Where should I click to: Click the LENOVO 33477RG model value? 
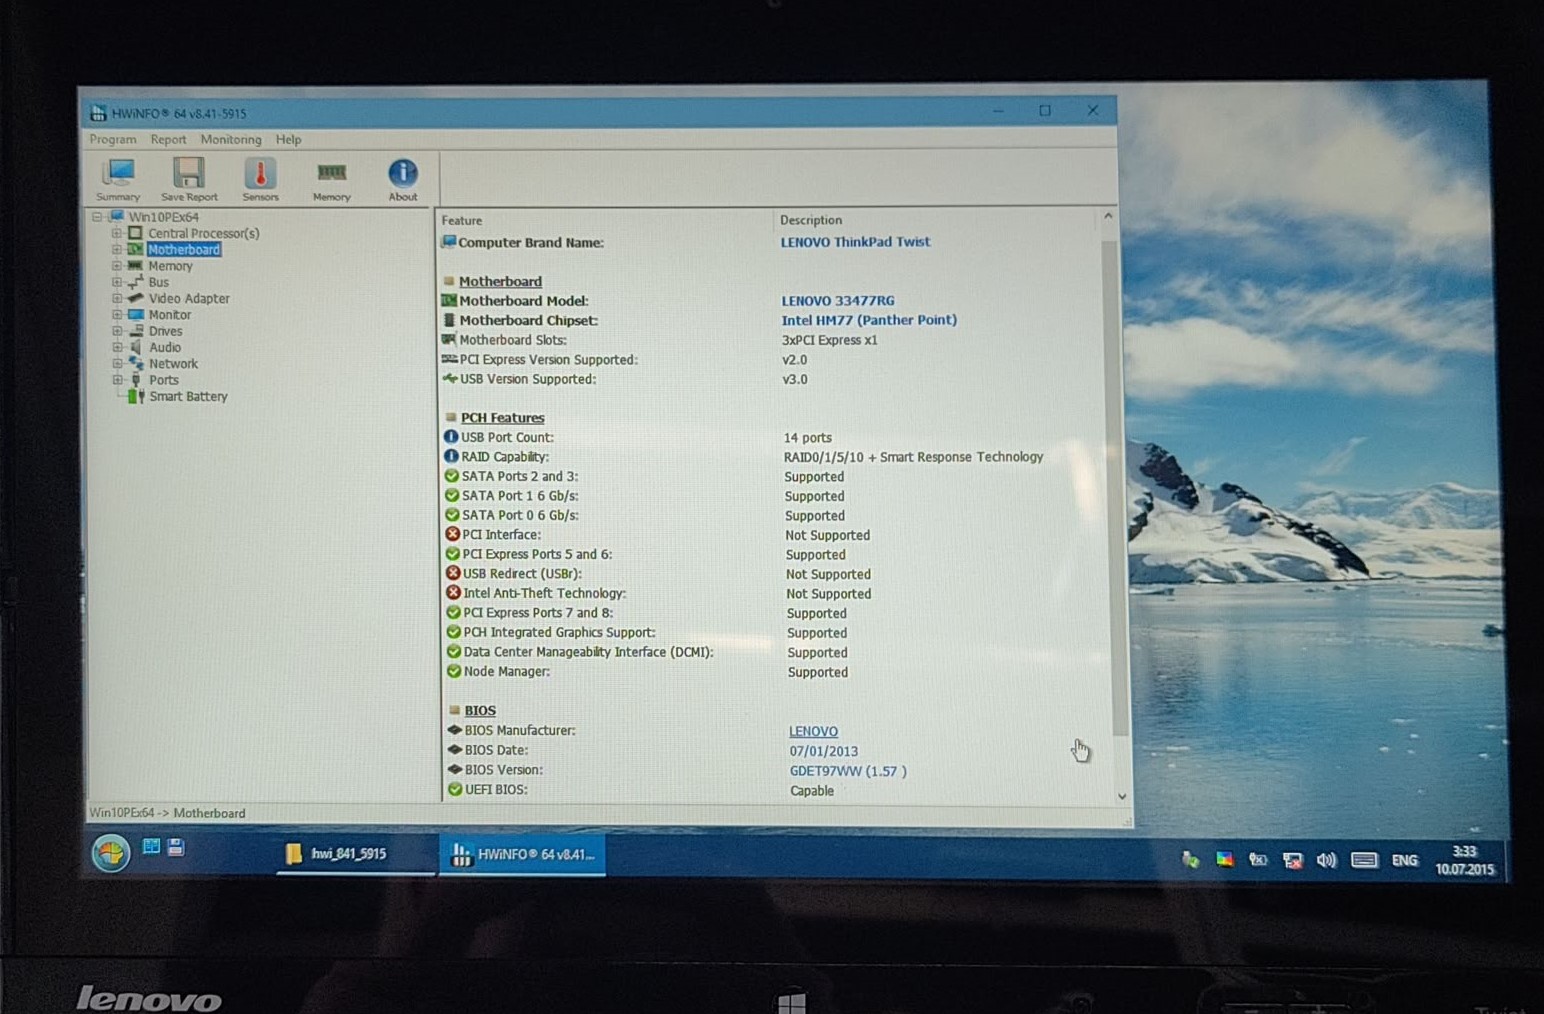838,300
